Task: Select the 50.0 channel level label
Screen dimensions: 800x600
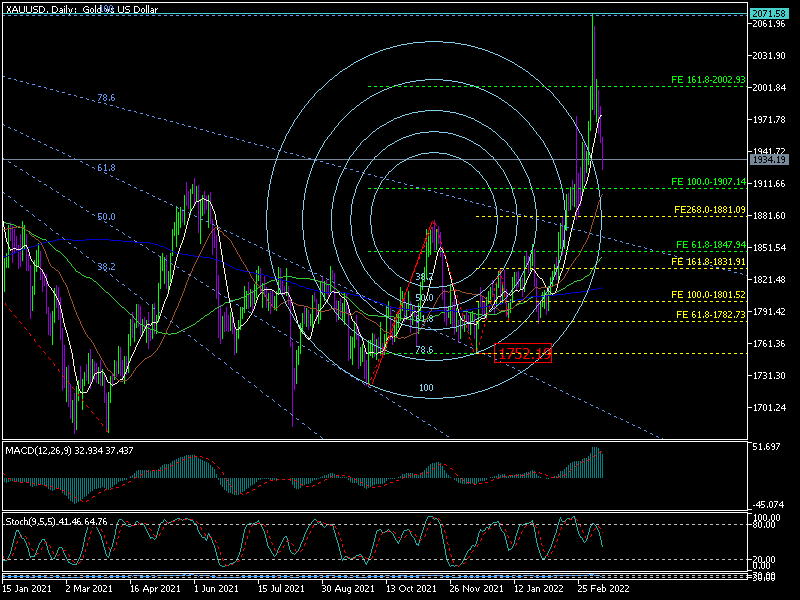Action: tap(106, 217)
